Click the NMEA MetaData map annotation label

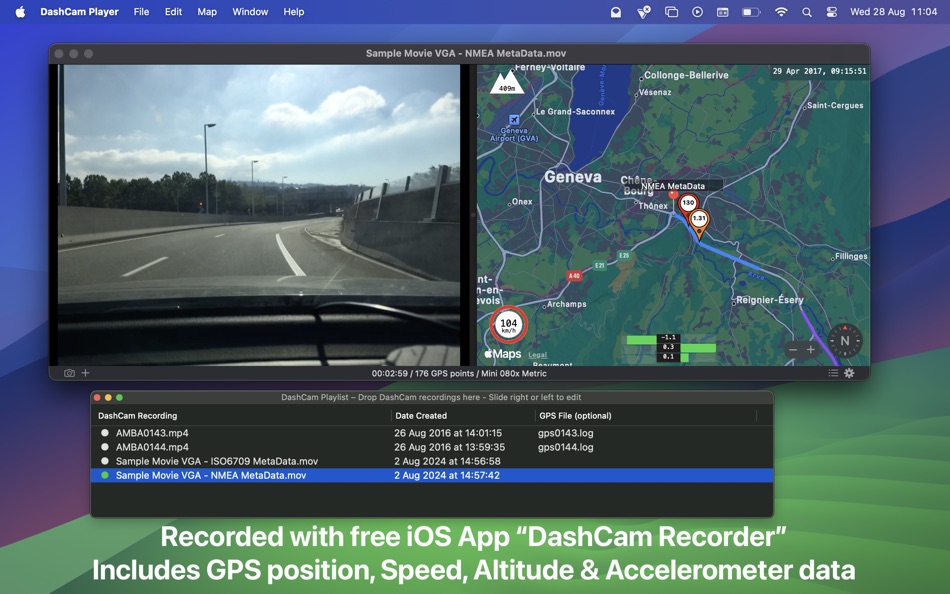coord(673,186)
